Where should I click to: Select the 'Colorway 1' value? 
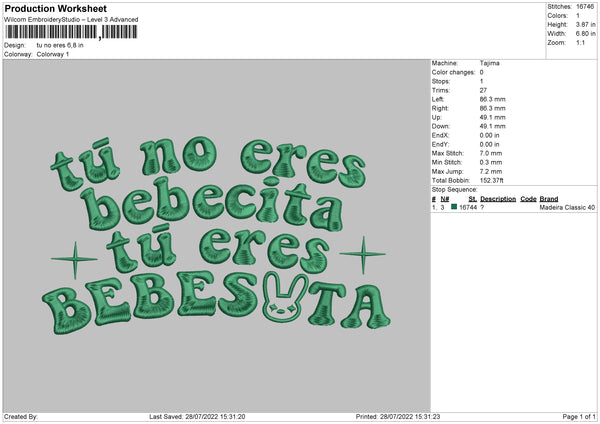click(53, 54)
